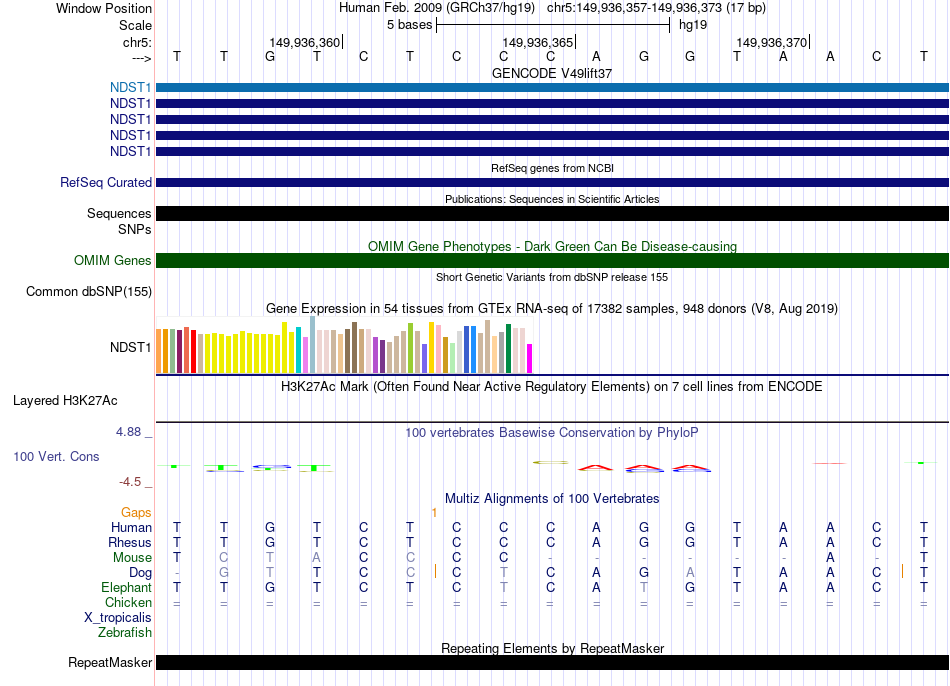Click the 5 bases scale text
This screenshot has width=950, height=686.
point(410,25)
